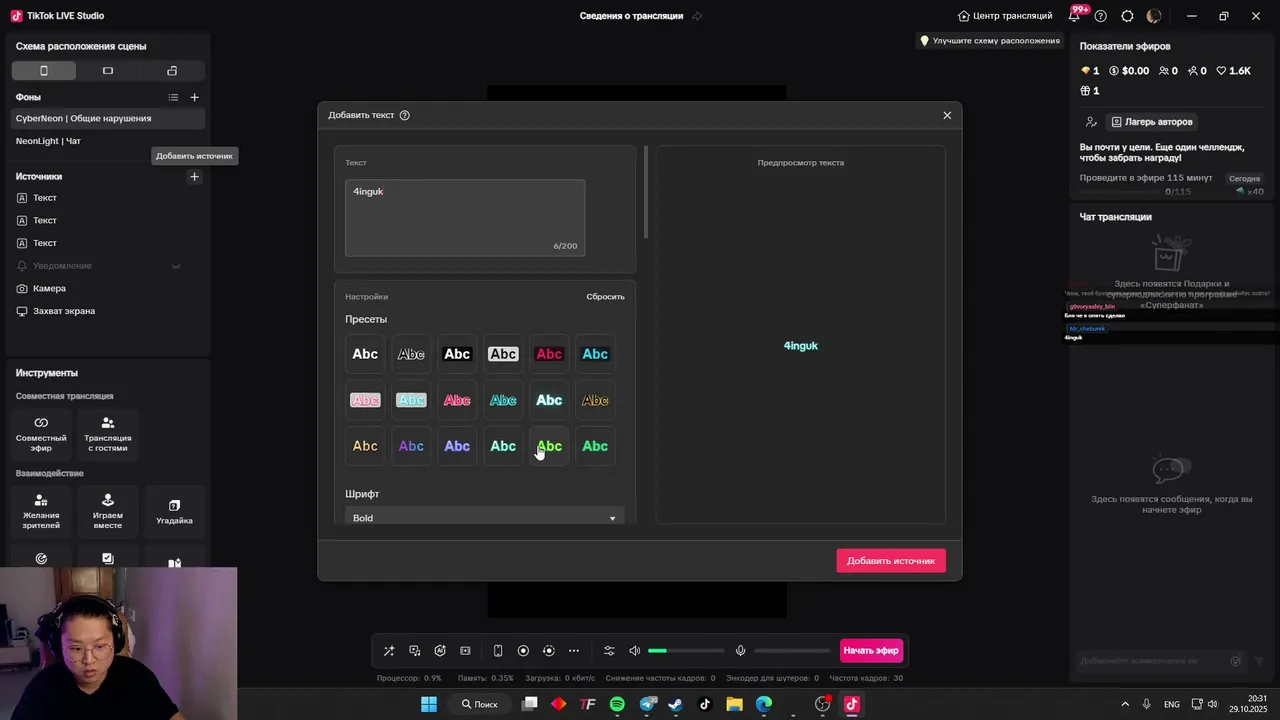Open Центр трансляций
The width and height of the screenshot is (1280, 720).
pyautogui.click(x=1005, y=16)
